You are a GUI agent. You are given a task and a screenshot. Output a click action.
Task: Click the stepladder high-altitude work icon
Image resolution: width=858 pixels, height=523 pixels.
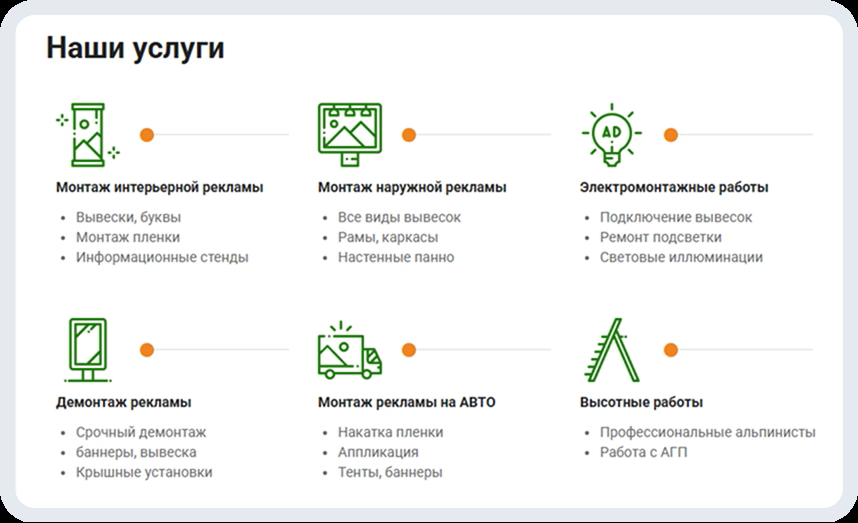[611, 350]
